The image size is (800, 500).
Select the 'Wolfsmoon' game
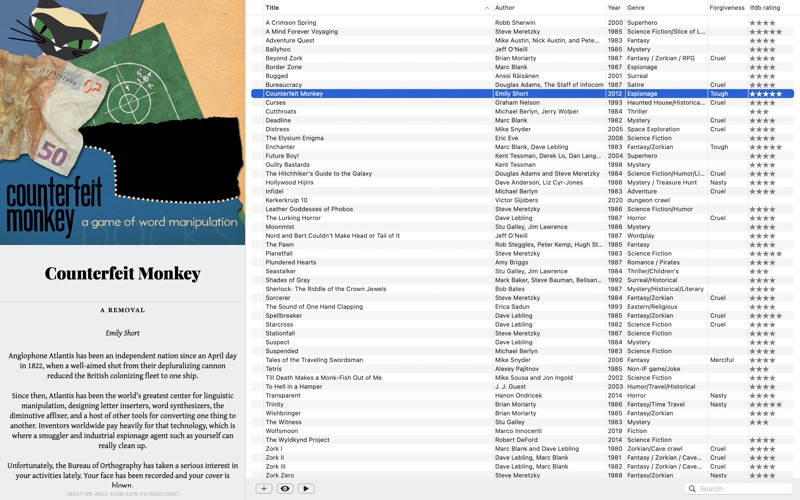pos(522,431)
